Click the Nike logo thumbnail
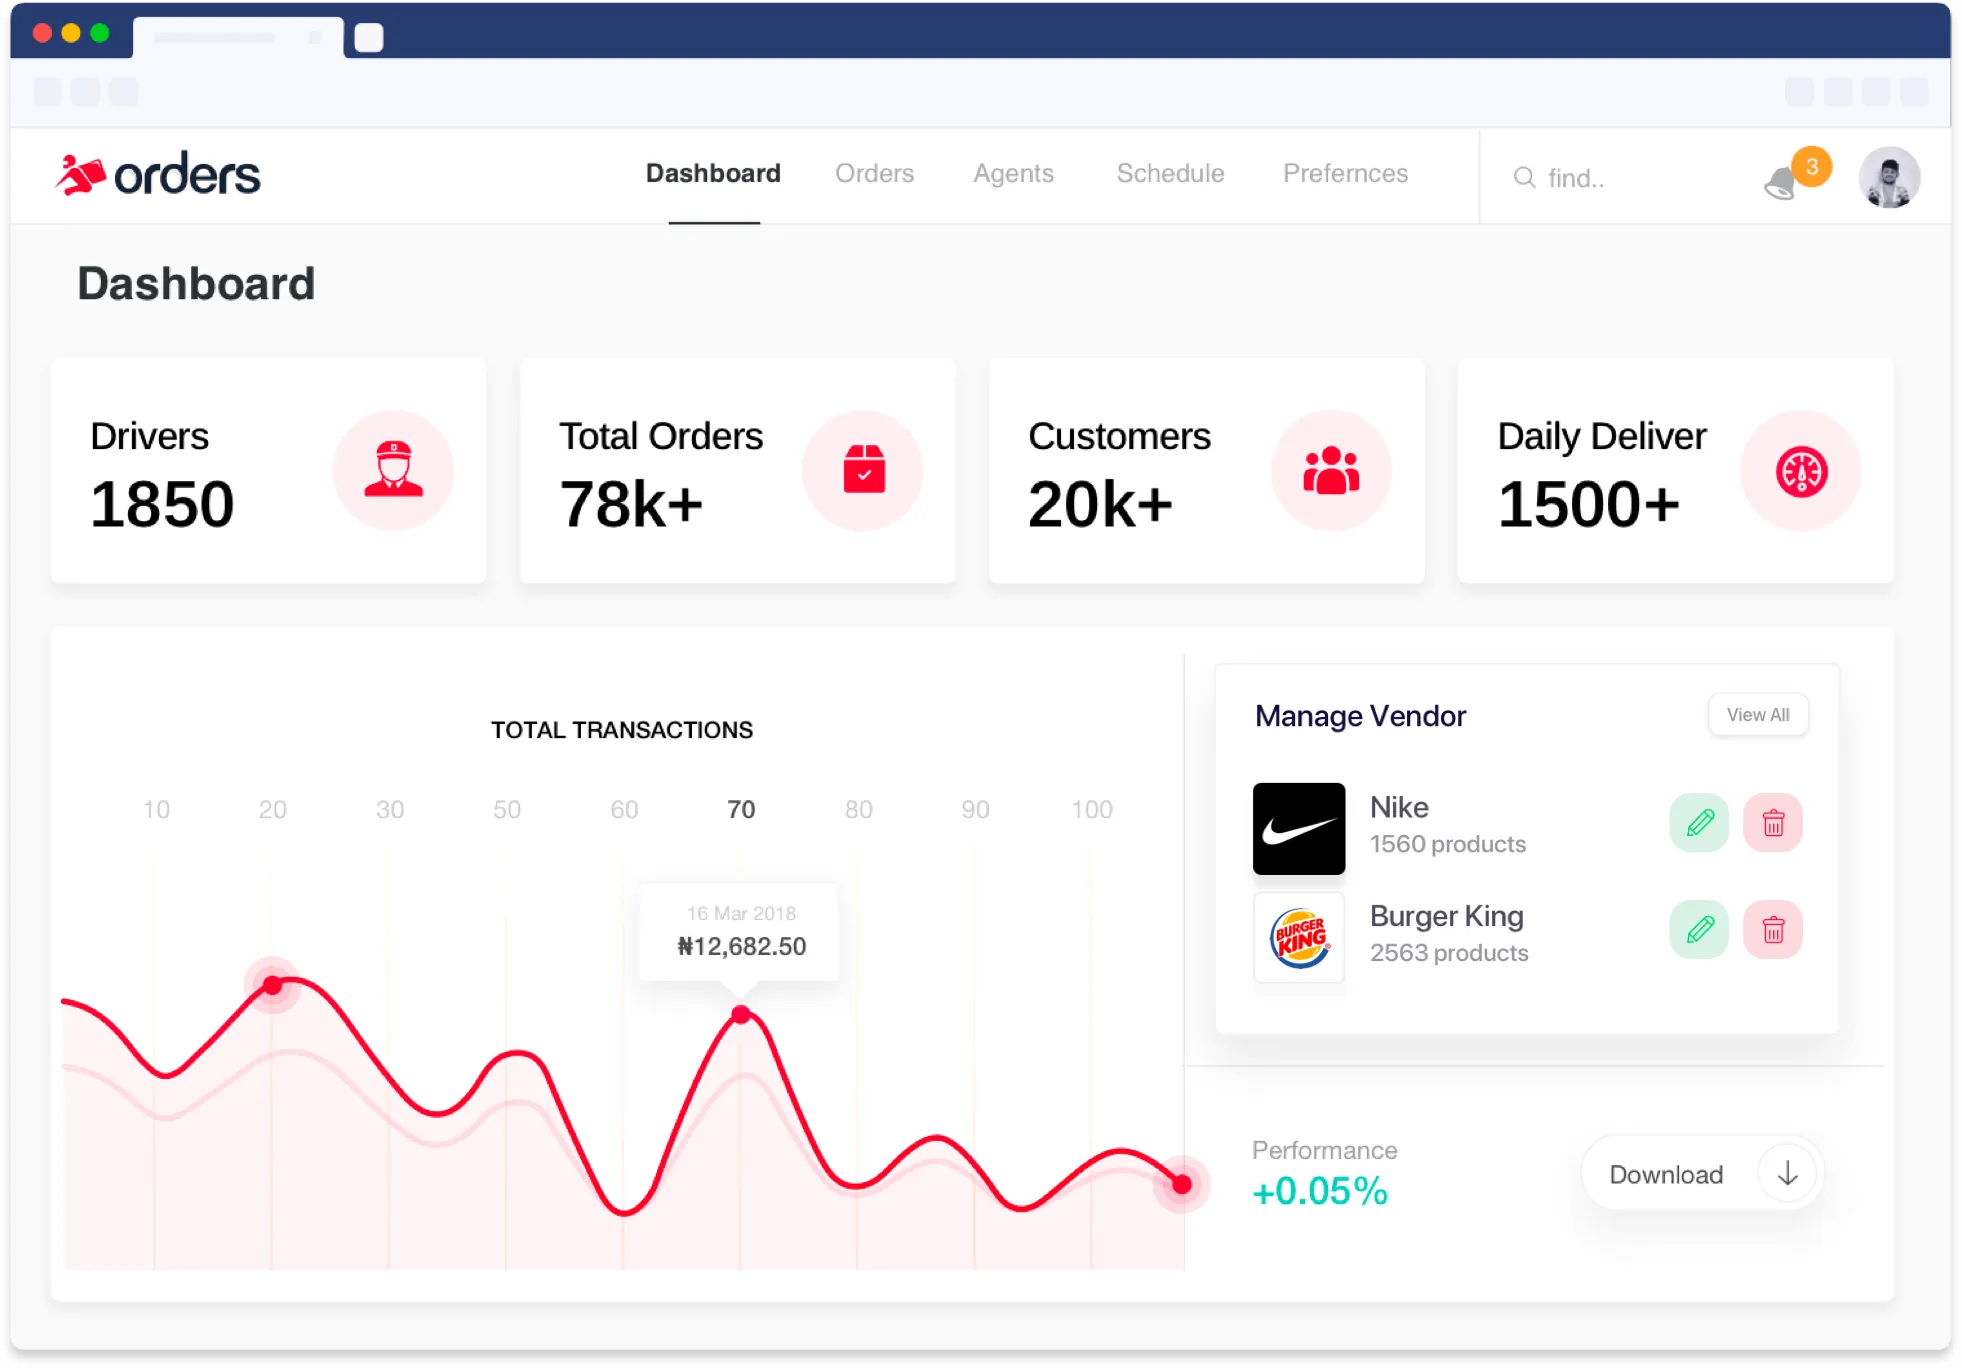Viewport: 1962px width, 1368px height. pos(1298,829)
